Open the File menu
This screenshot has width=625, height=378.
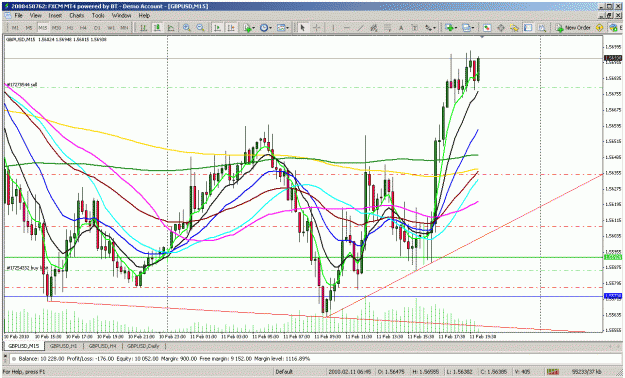18,16
